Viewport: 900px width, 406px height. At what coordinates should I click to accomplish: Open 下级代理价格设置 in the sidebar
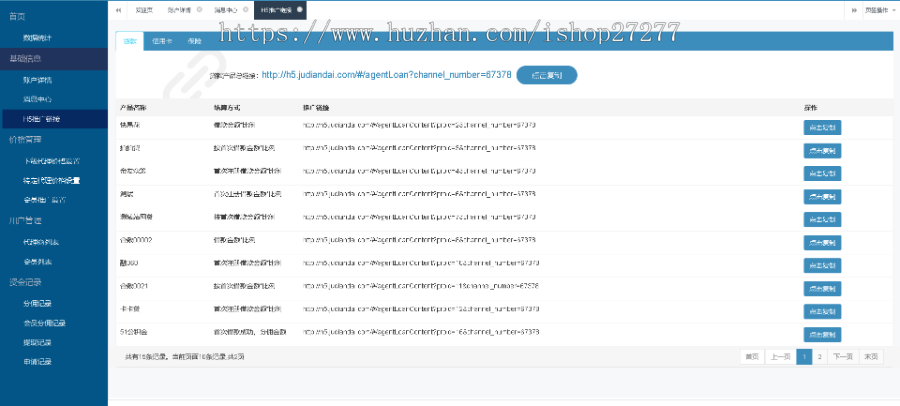pyautogui.click(x=52, y=161)
